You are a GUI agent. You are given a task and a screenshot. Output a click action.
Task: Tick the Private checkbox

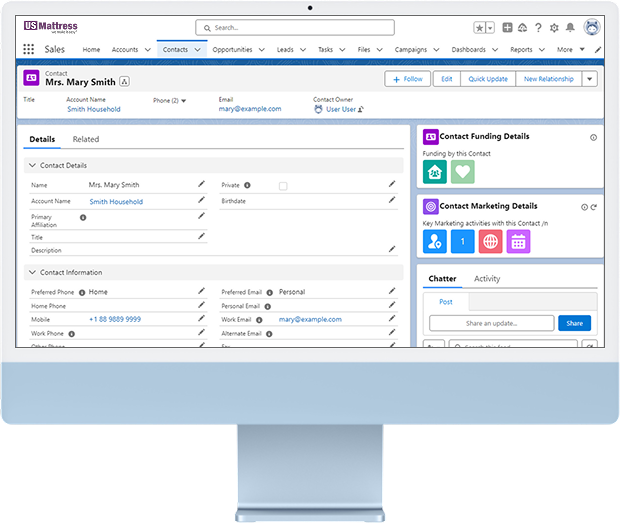tap(283, 186)
